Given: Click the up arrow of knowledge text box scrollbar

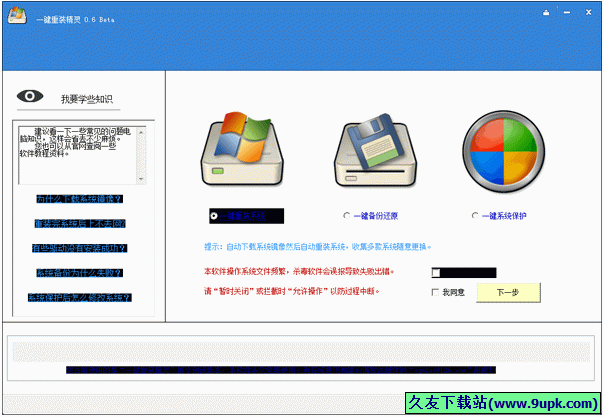Looking at the screenshot, I should [x=141, y=132].
